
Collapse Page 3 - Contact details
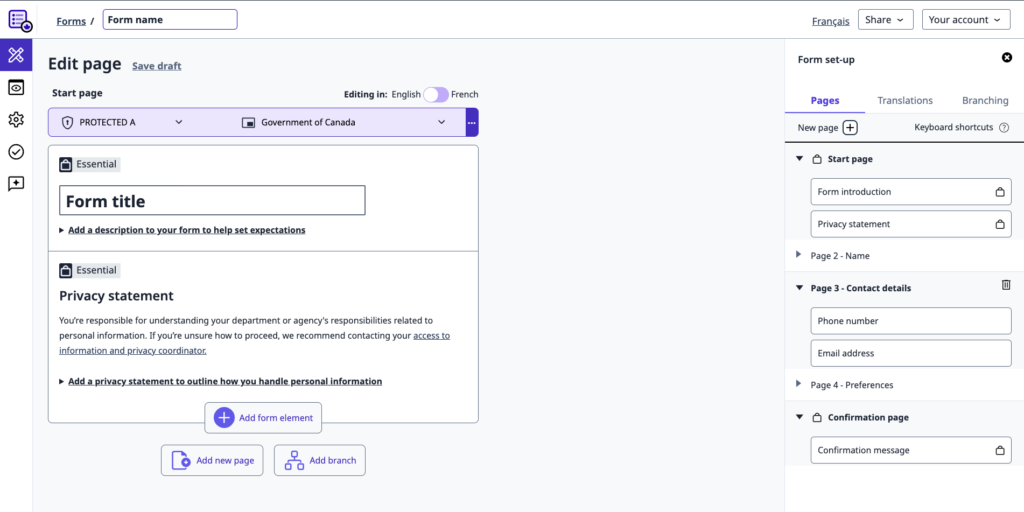pos(799,287)
